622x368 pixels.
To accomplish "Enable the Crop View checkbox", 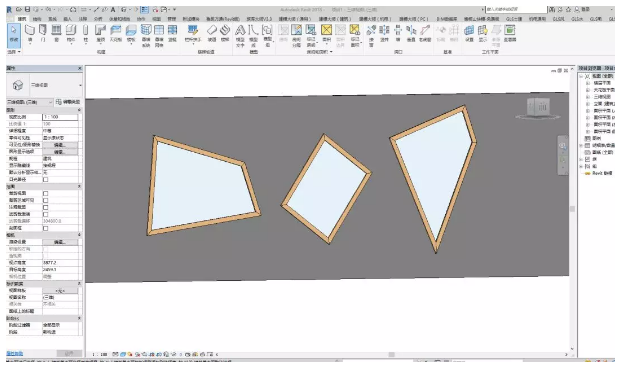I will [x=46, y=194].
